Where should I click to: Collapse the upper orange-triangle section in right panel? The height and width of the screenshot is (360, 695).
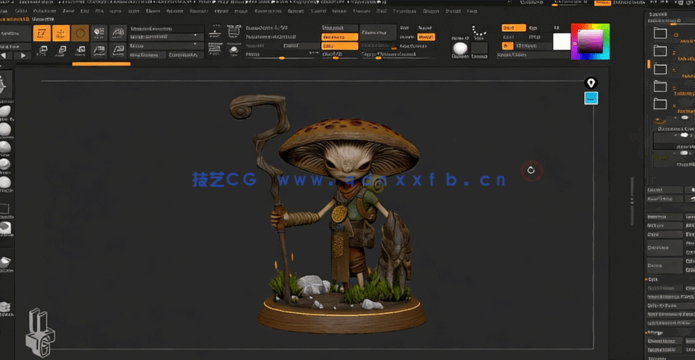click(x=647, y=280)
